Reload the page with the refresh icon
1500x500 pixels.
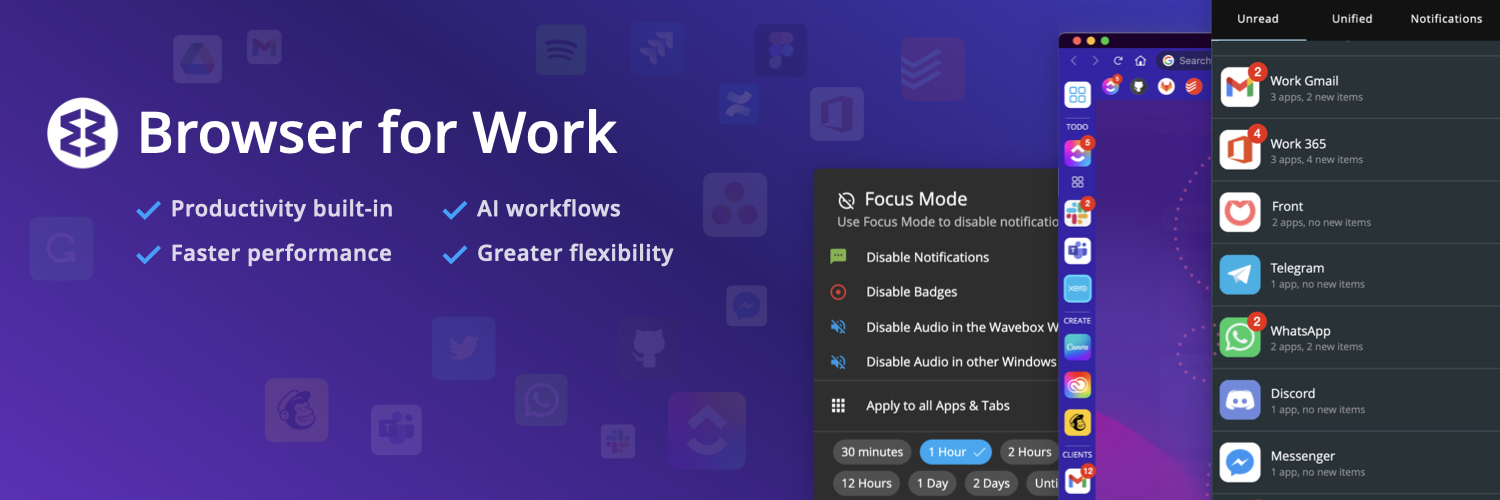(1118, 61)
